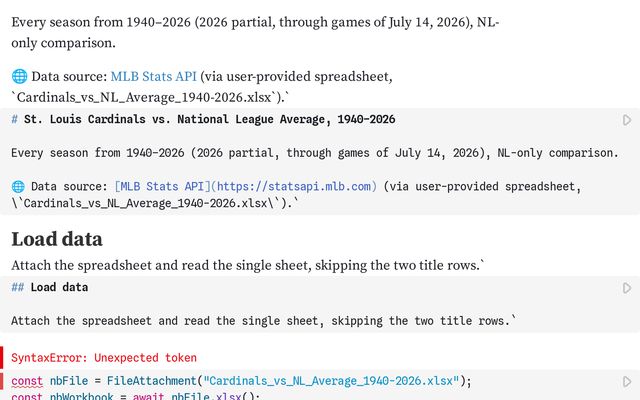640x400 pixels.
Task: Open the rendered MLB Stats API link
Action: point(153,76)
